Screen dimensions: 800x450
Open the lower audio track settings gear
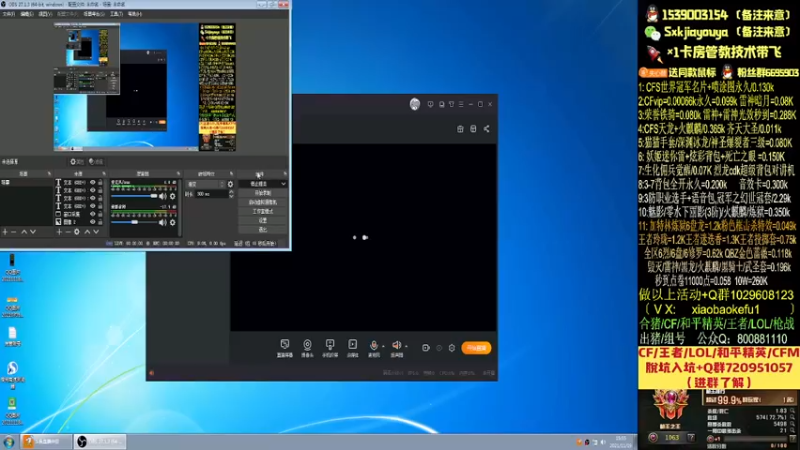click(x=172, y=222)
